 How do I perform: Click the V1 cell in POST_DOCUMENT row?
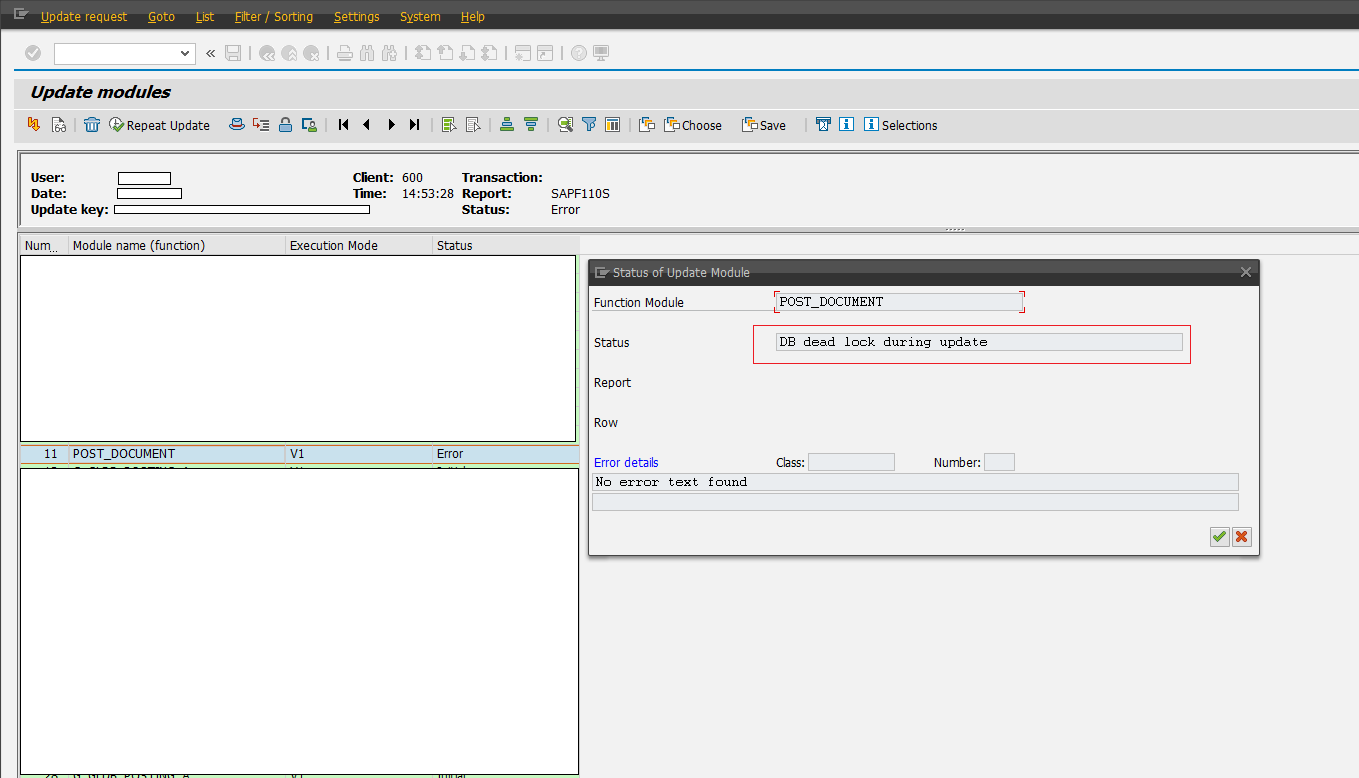pos(359,454)
